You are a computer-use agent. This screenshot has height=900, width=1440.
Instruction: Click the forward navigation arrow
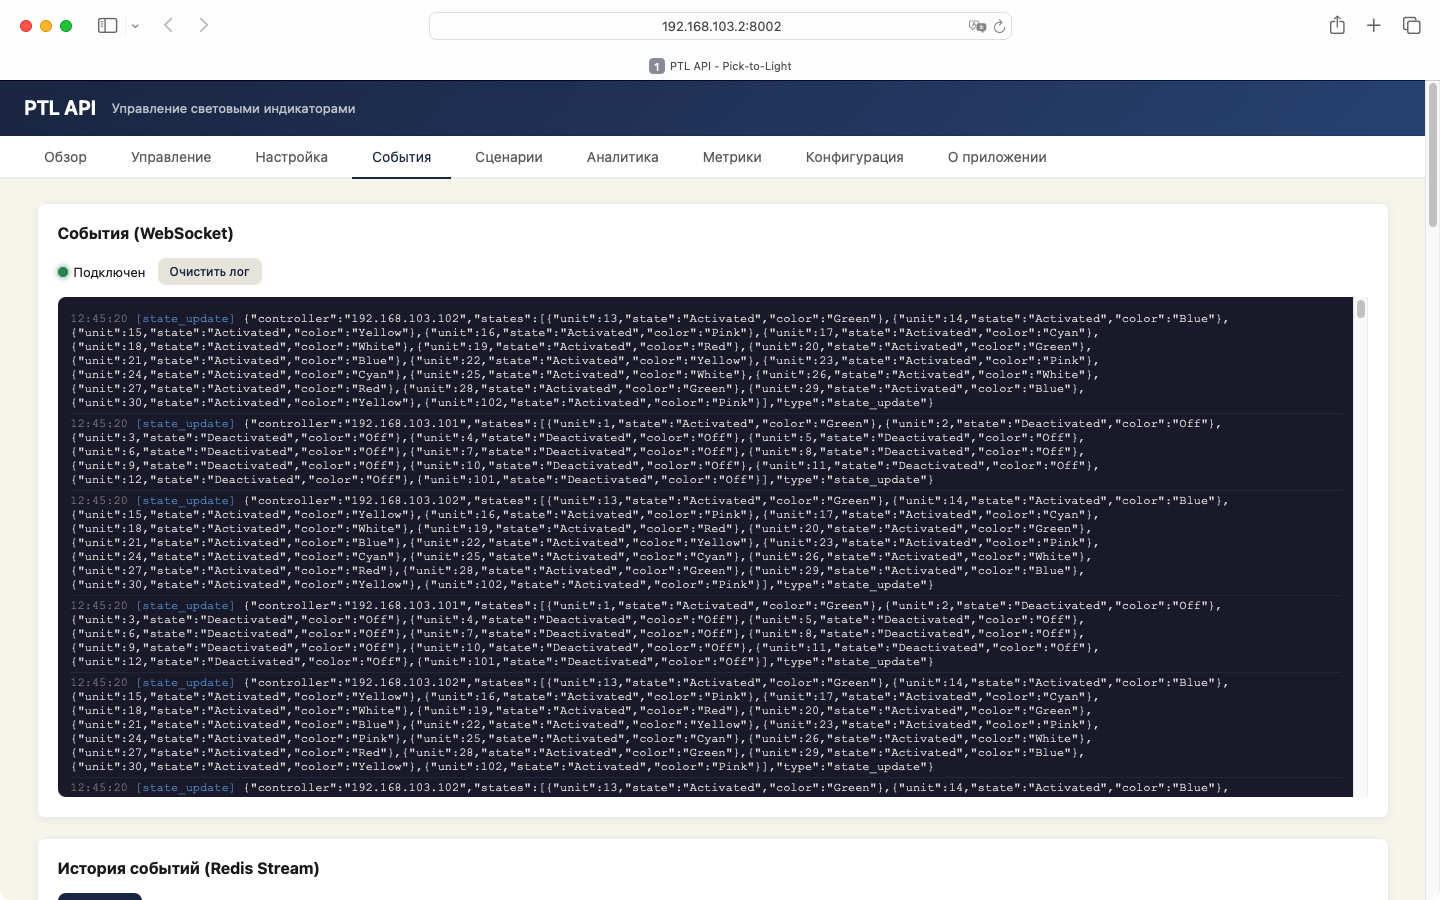tap(204, 25)
